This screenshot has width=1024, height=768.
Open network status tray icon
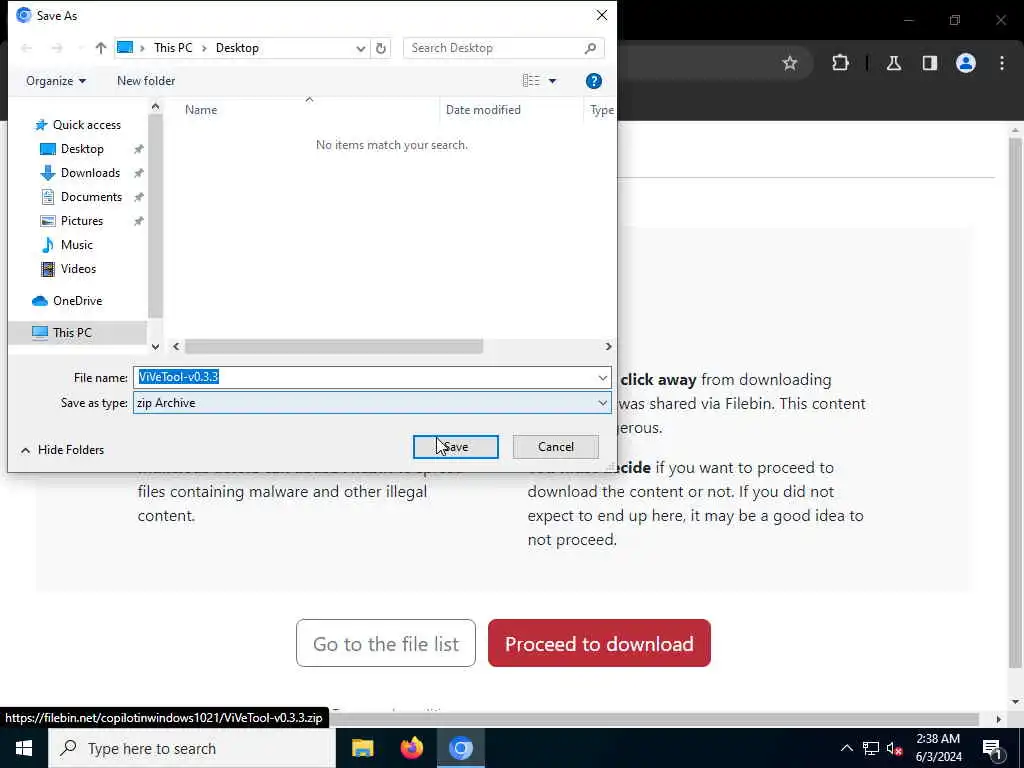click(871, 748)
